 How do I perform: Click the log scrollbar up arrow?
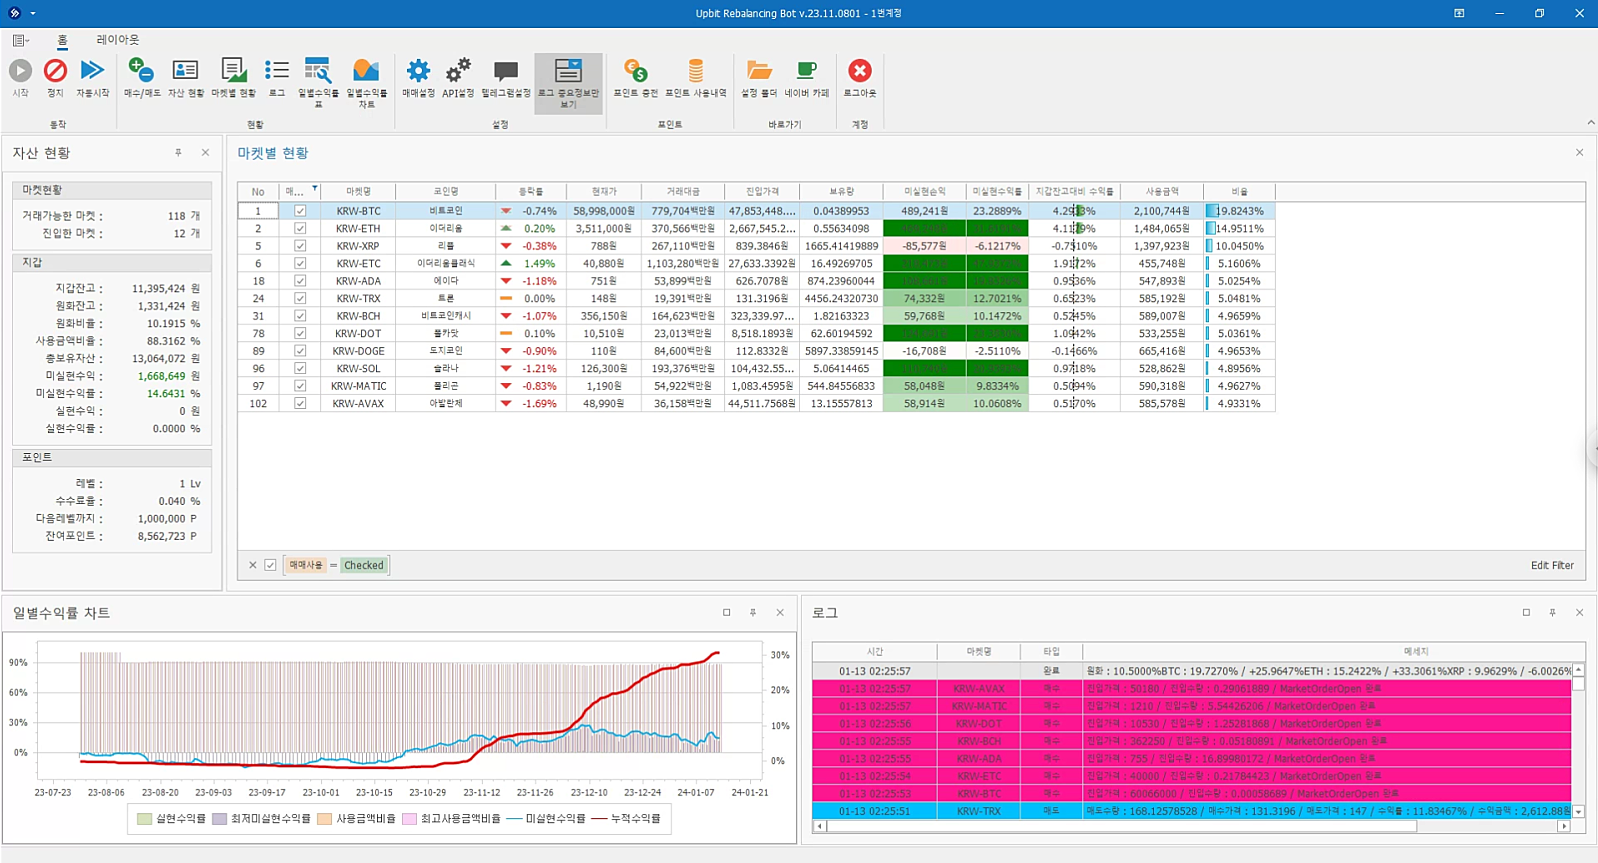1579,669
